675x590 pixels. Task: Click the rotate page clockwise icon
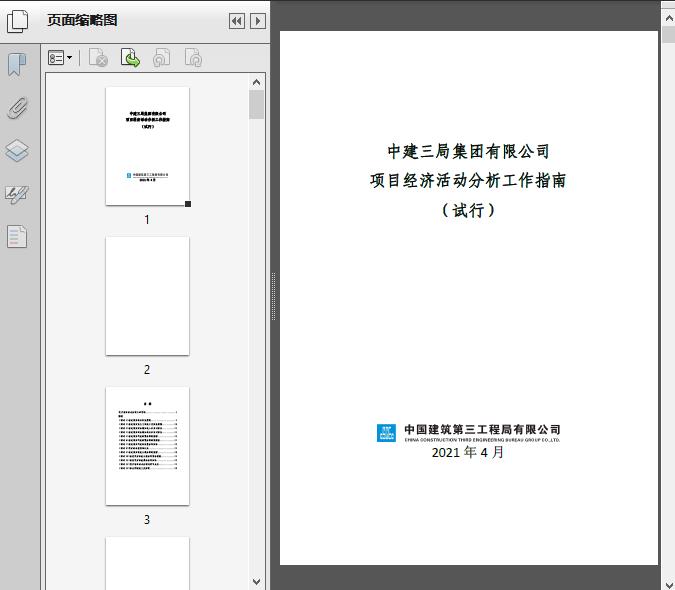click(193, 58)
